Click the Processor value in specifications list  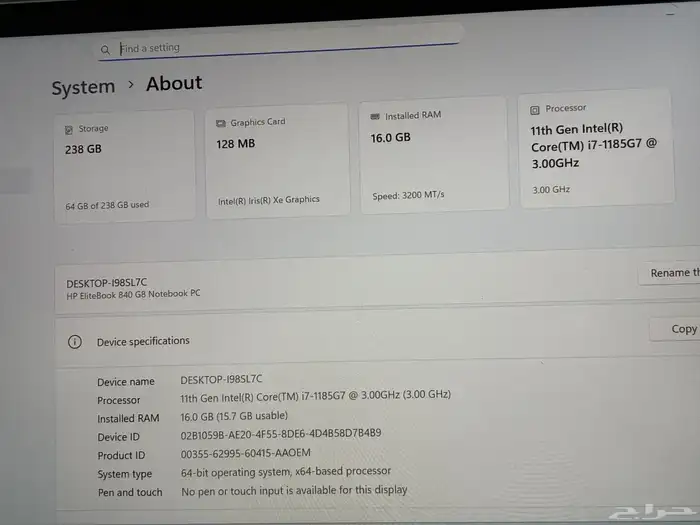coord(316,396)
